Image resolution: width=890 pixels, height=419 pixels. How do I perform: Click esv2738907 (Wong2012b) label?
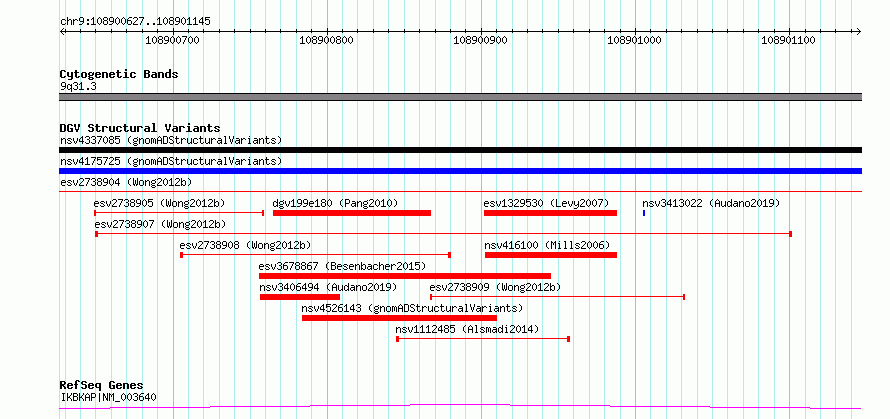pos(160,224)
